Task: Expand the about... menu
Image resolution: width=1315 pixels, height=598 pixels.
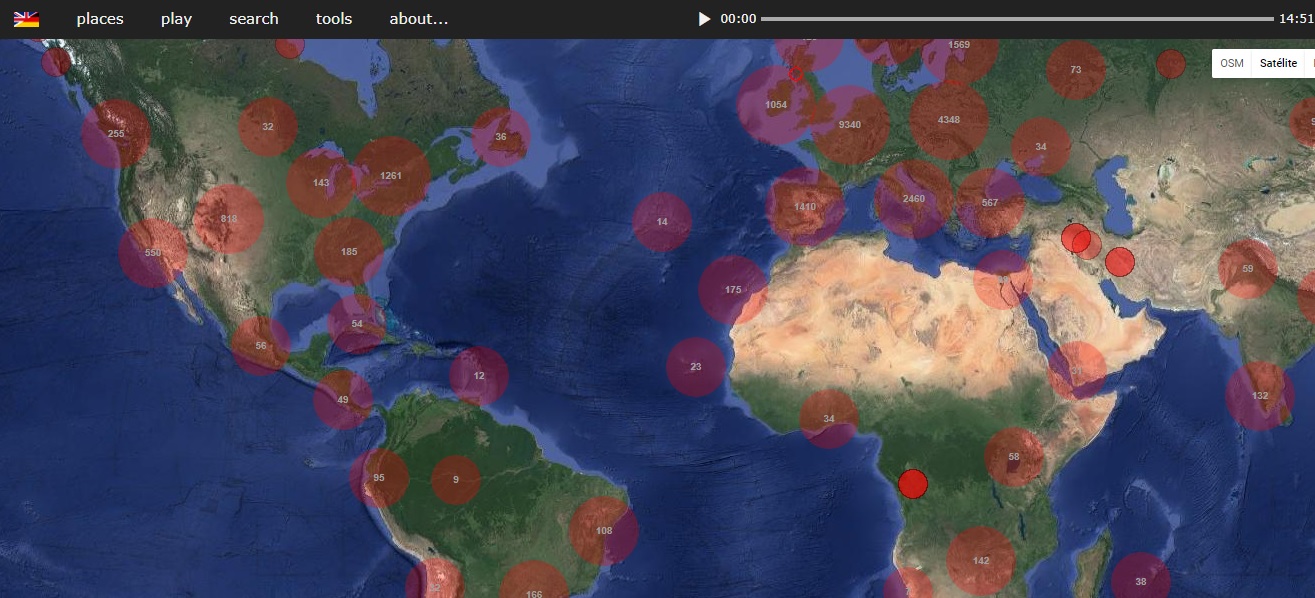Action: pyautogui.click(x=418, y=19)
